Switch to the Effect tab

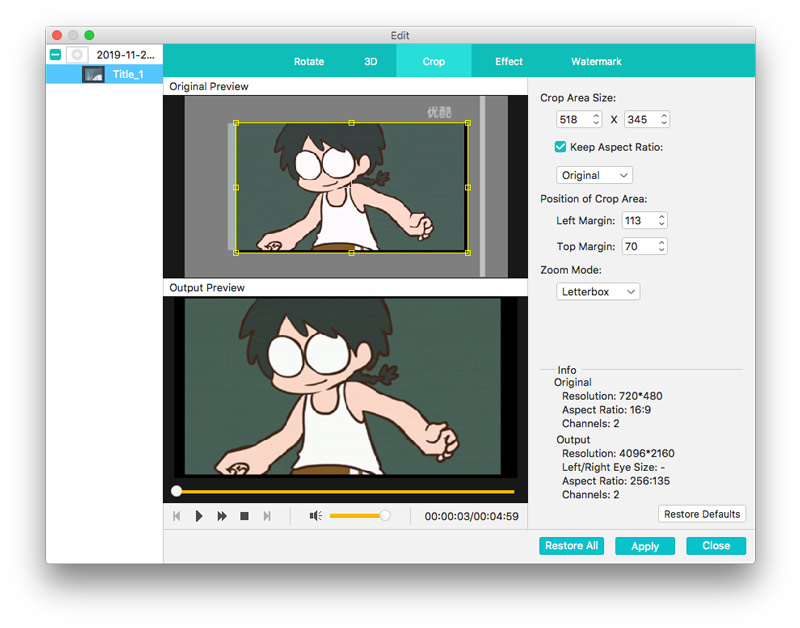coord(508,60)
